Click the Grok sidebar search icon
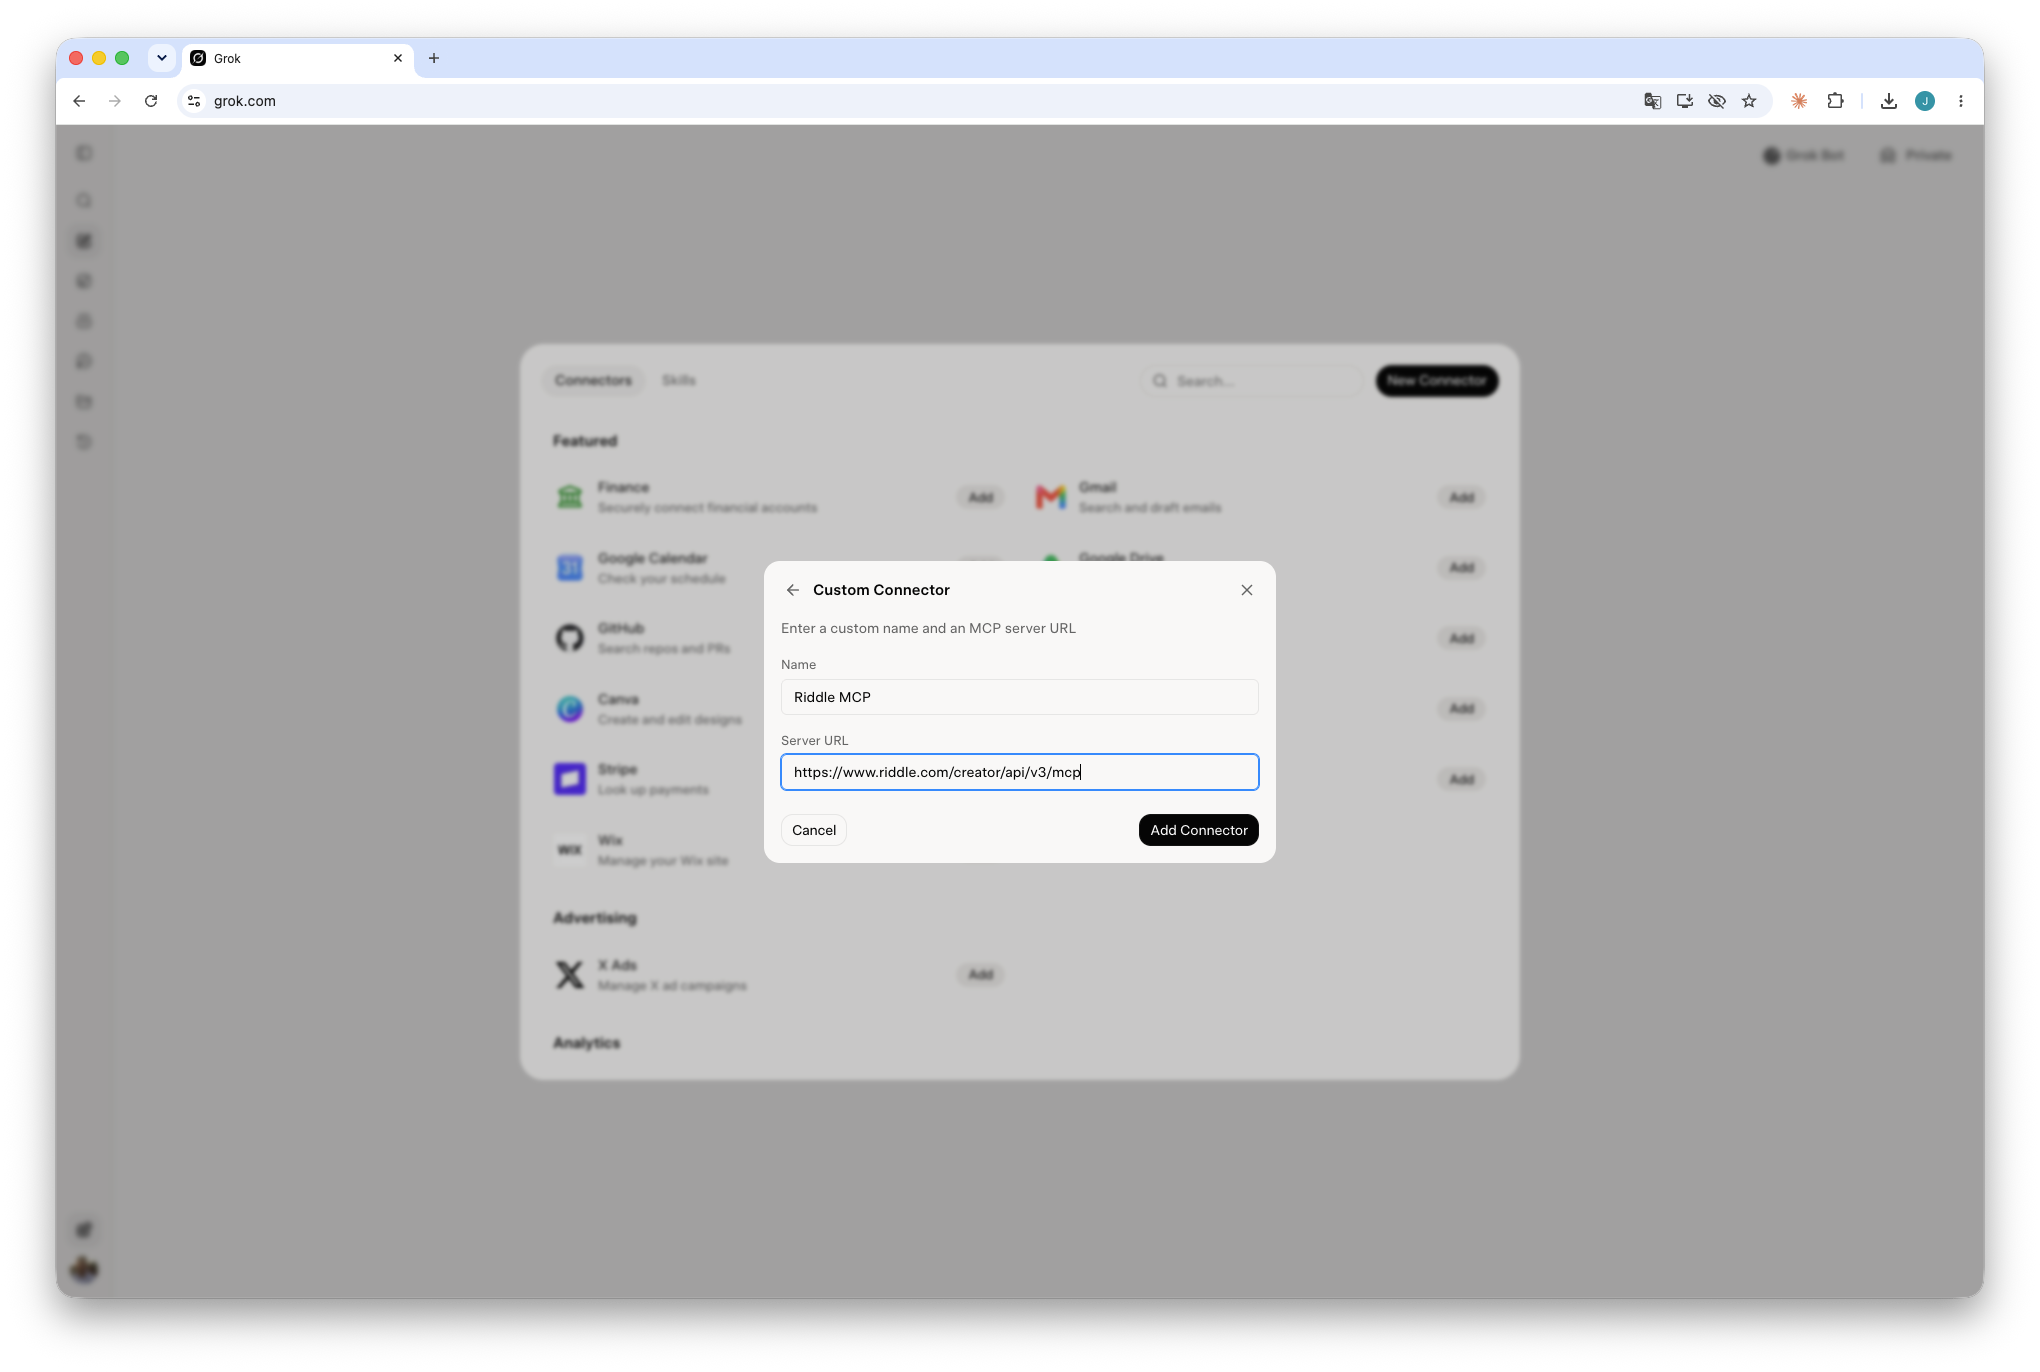2040x1372 pixels. (x=84, y=201)
